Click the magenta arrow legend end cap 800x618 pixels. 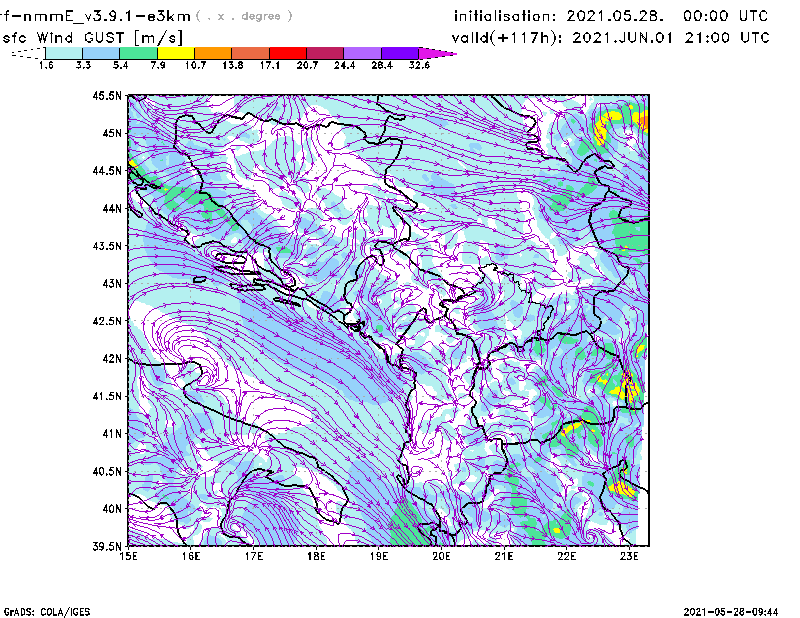(437, 53)
